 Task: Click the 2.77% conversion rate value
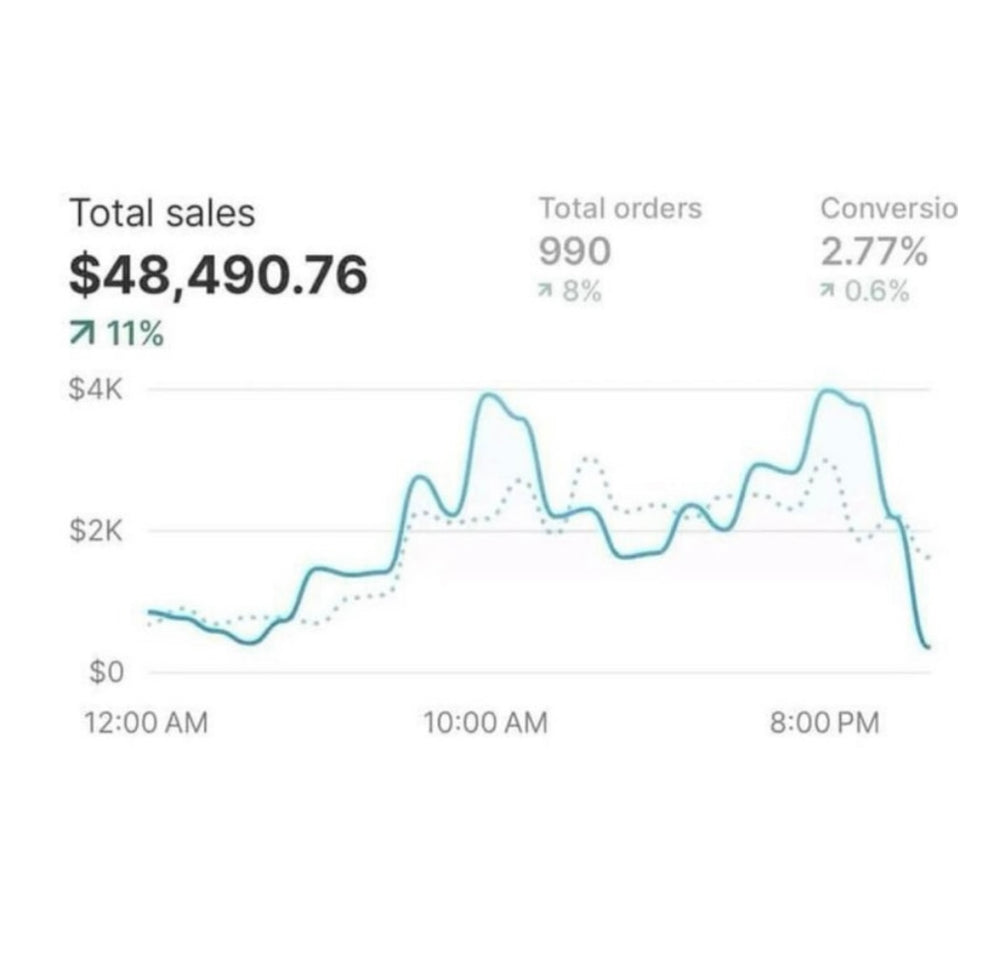[x=874, y=252]
